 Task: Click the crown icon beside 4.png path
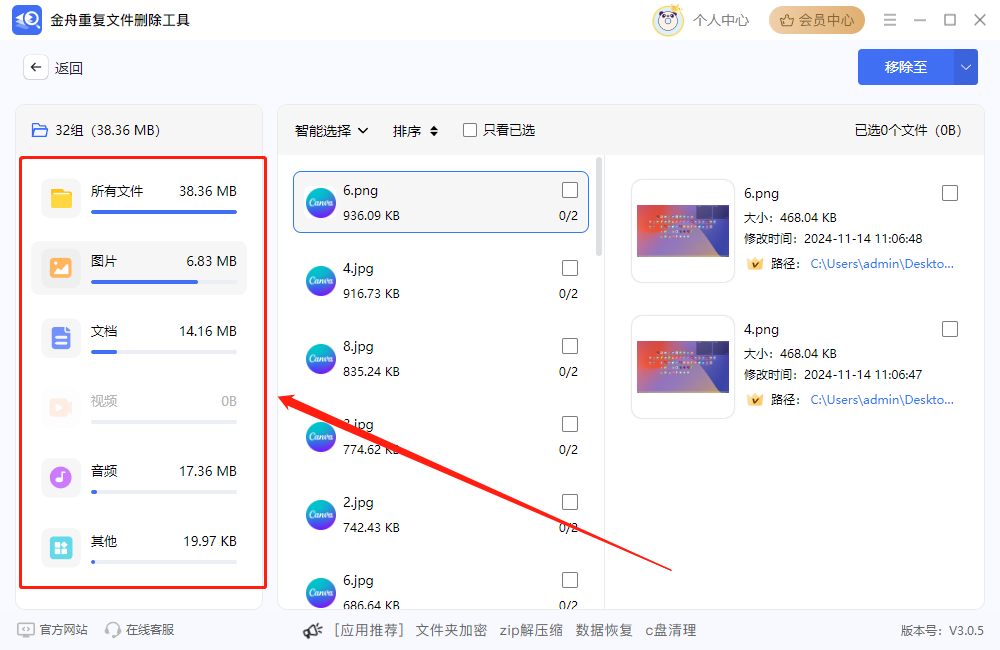pos(754,399)
